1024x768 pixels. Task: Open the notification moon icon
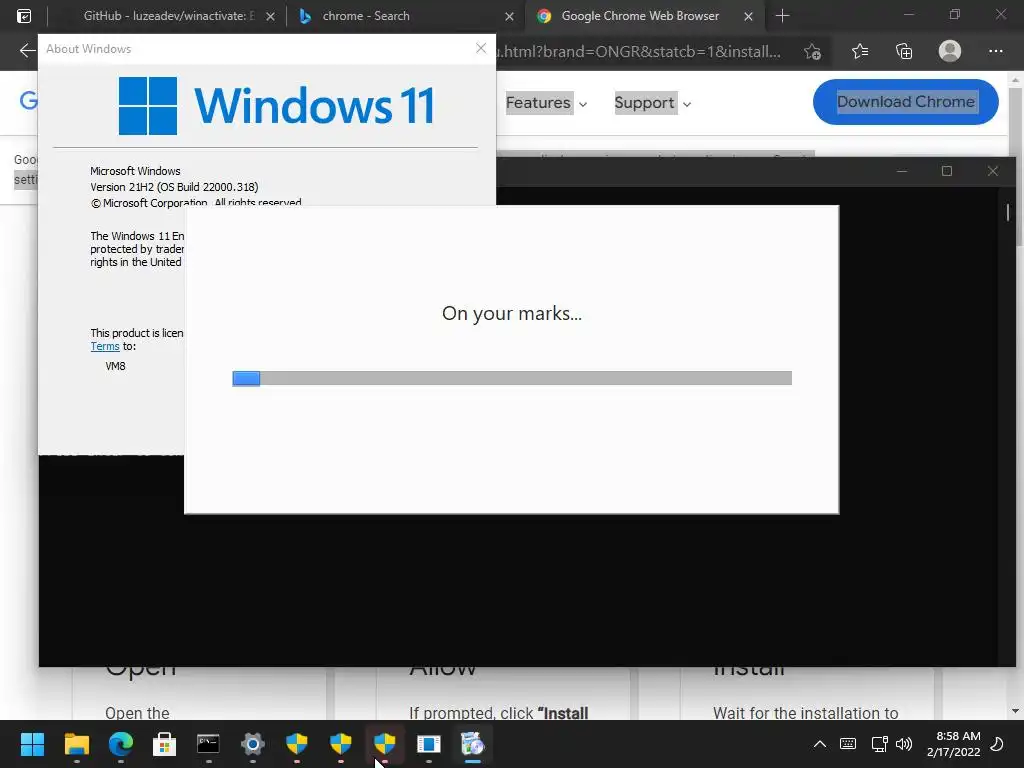pyautogui.click(x=997, y=744)
